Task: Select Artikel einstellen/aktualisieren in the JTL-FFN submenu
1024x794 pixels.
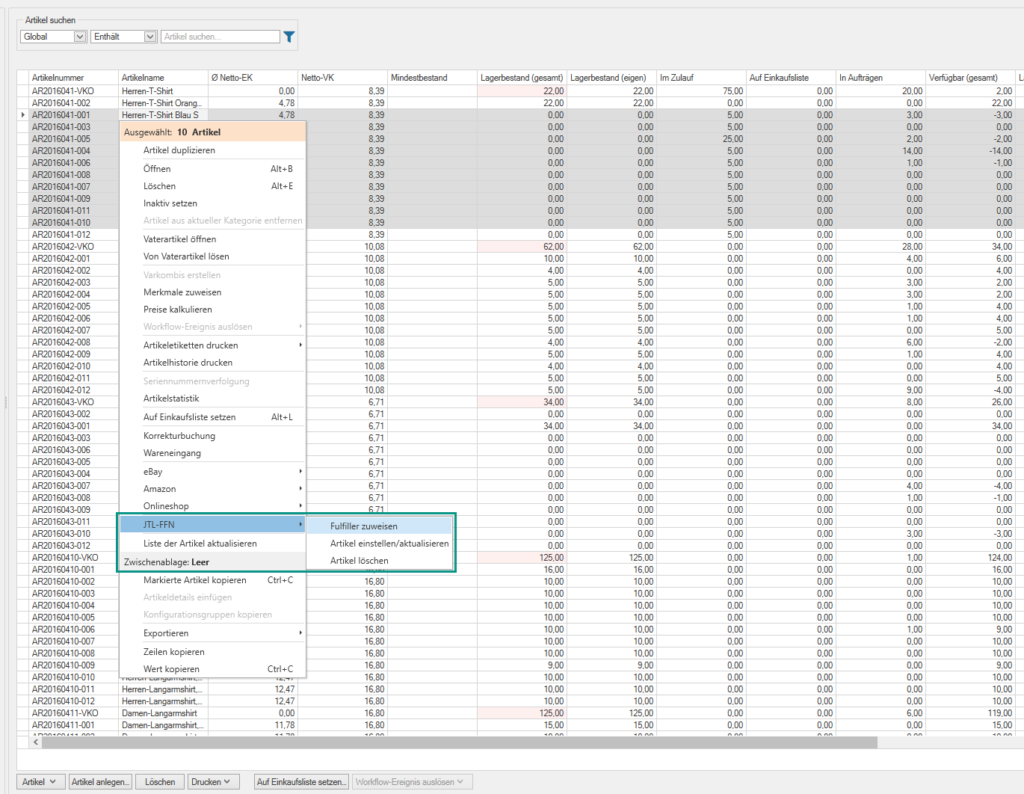Action: pos(389,543)
